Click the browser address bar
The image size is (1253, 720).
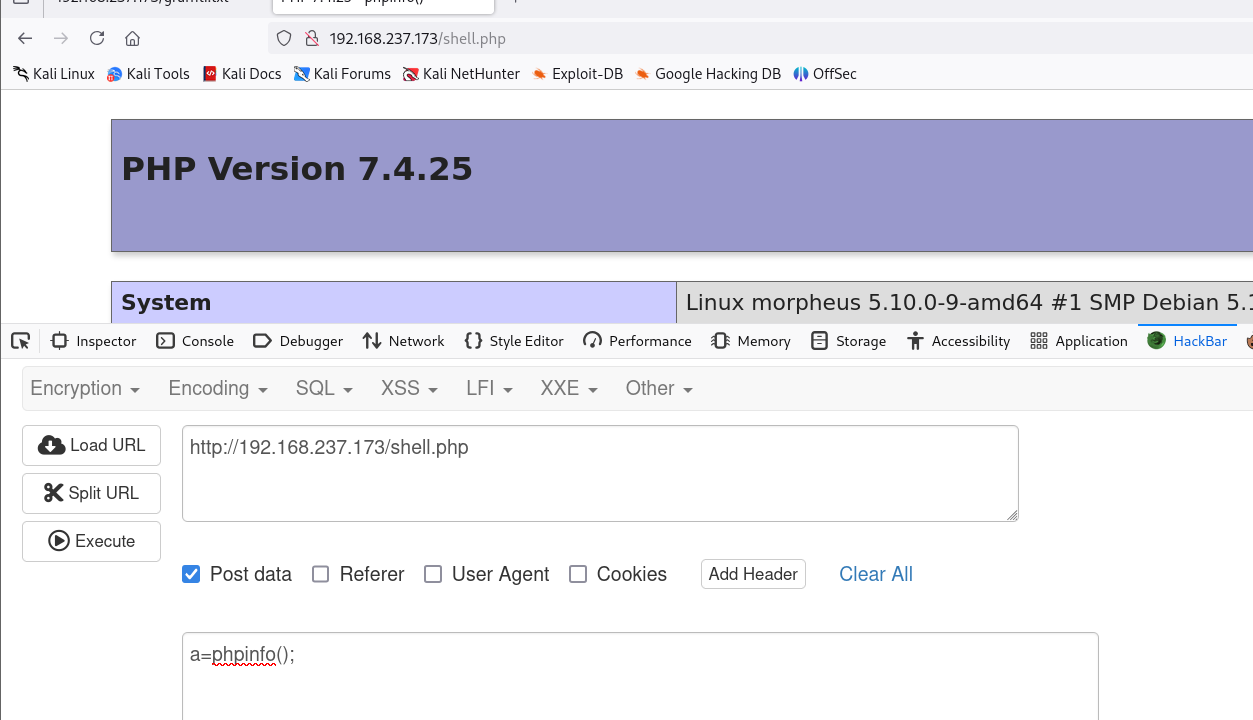tap(760, 38)
